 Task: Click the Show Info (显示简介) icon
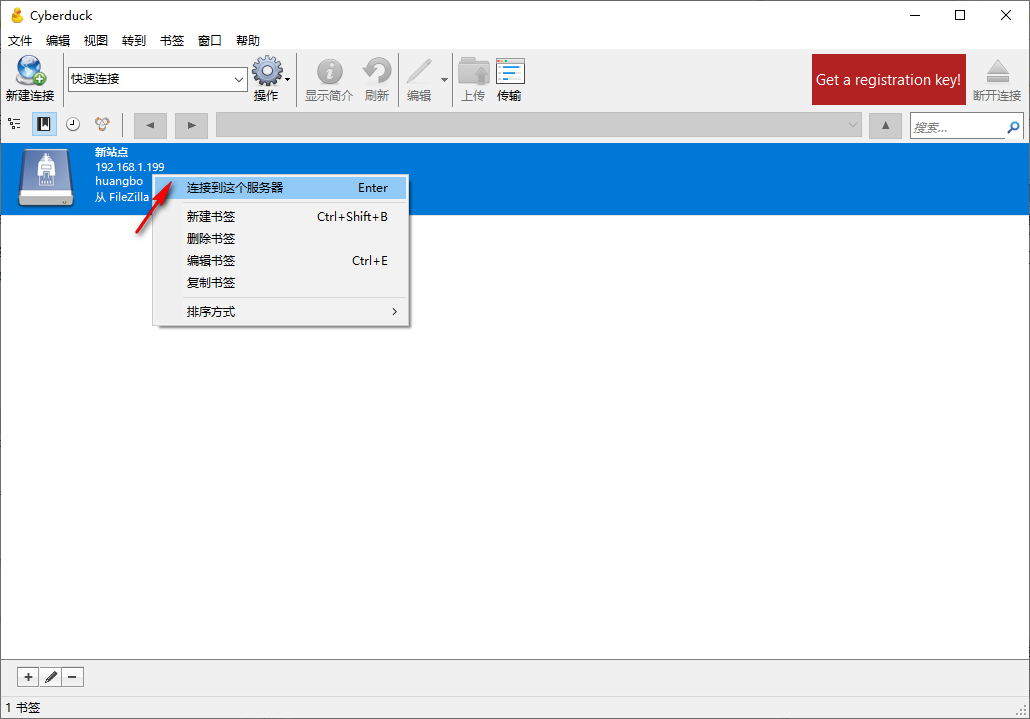click(x=329, y=72)
